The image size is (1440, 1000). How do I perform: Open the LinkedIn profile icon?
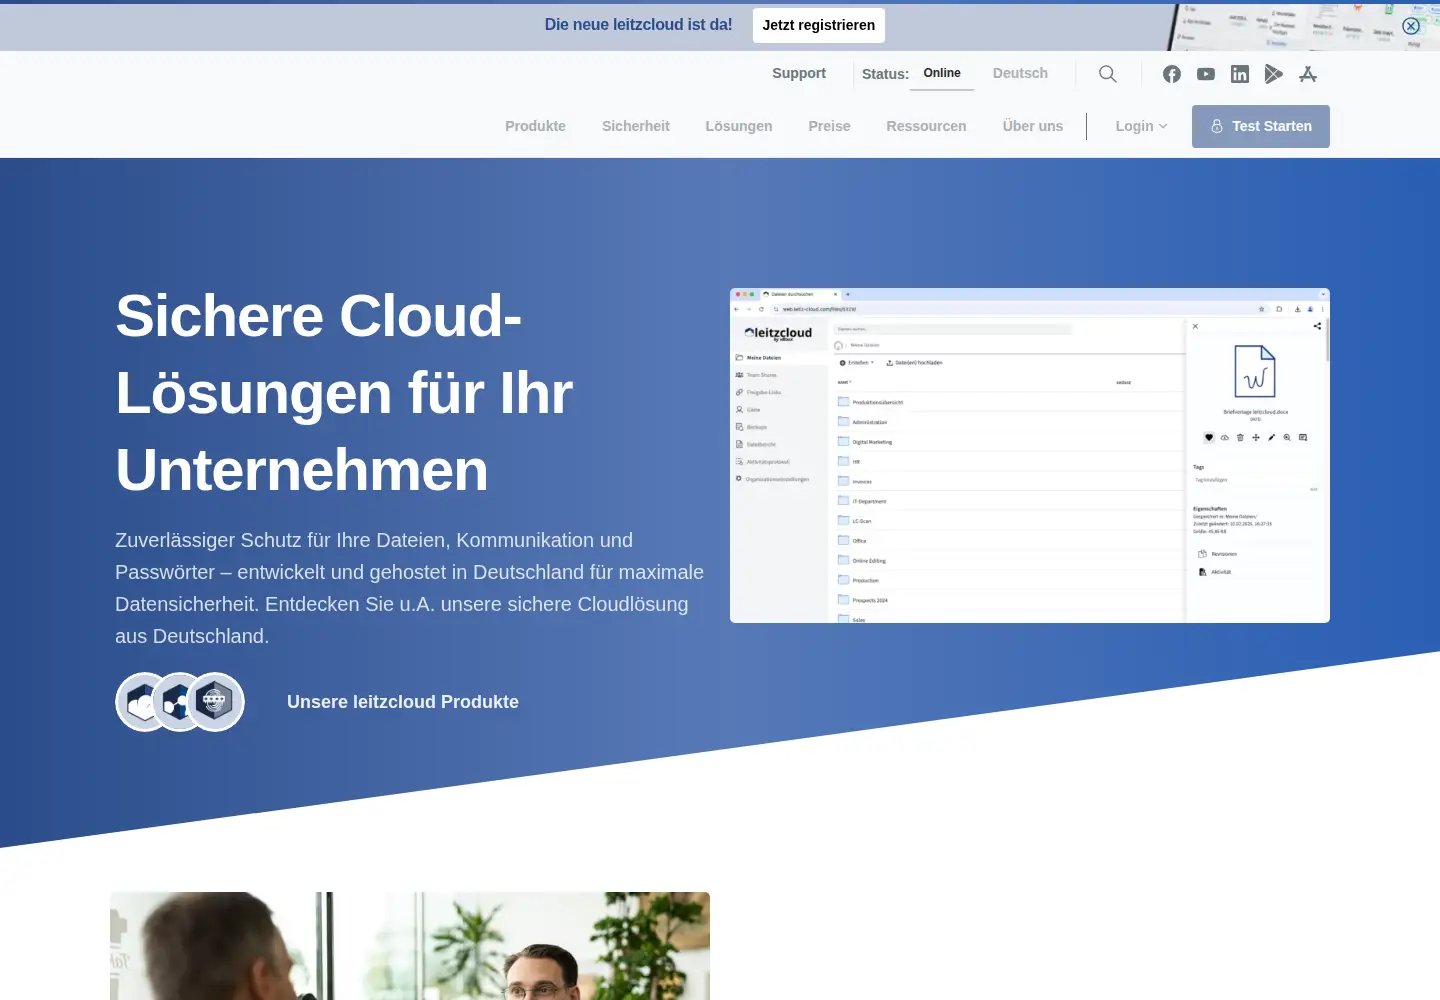[x=1240, y=74]
